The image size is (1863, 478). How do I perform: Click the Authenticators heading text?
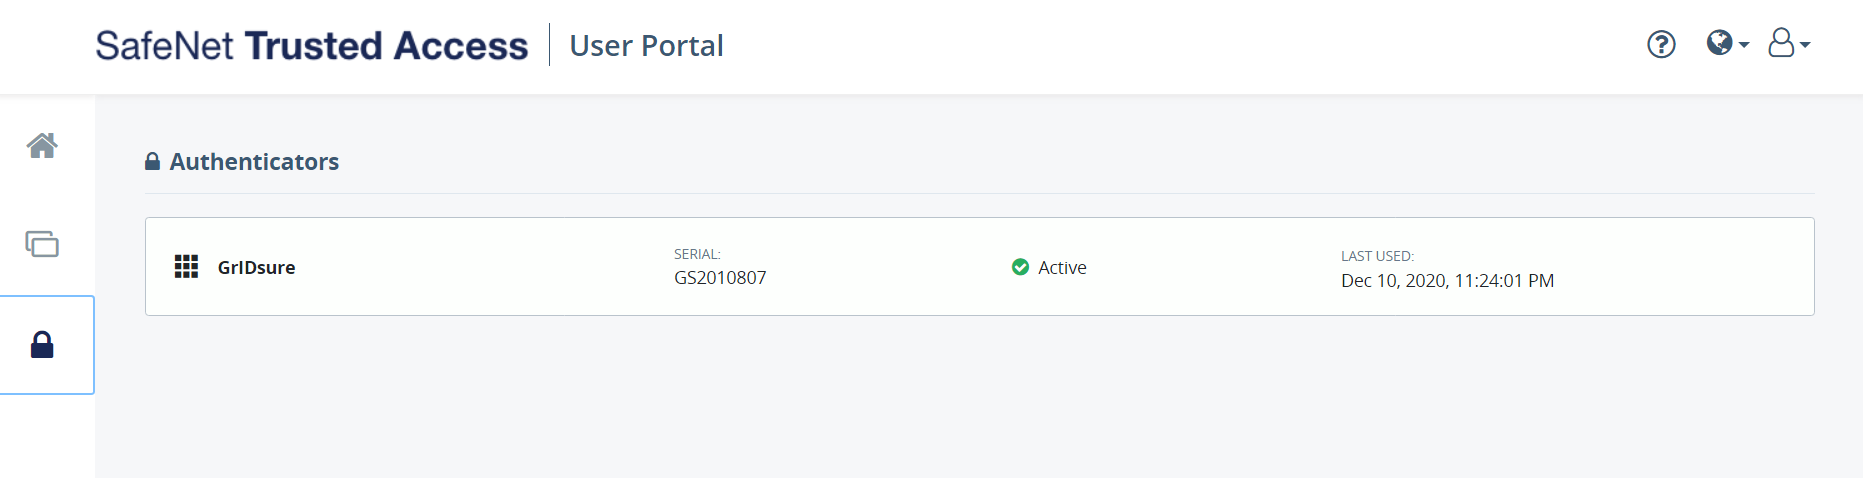[254, 162]
